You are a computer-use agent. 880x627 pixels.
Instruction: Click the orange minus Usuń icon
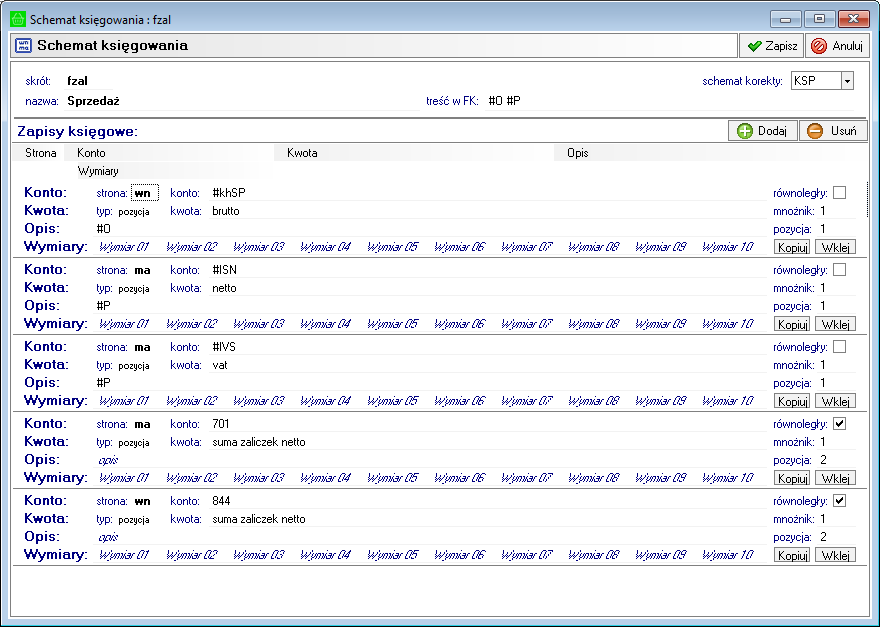[815, 131]
